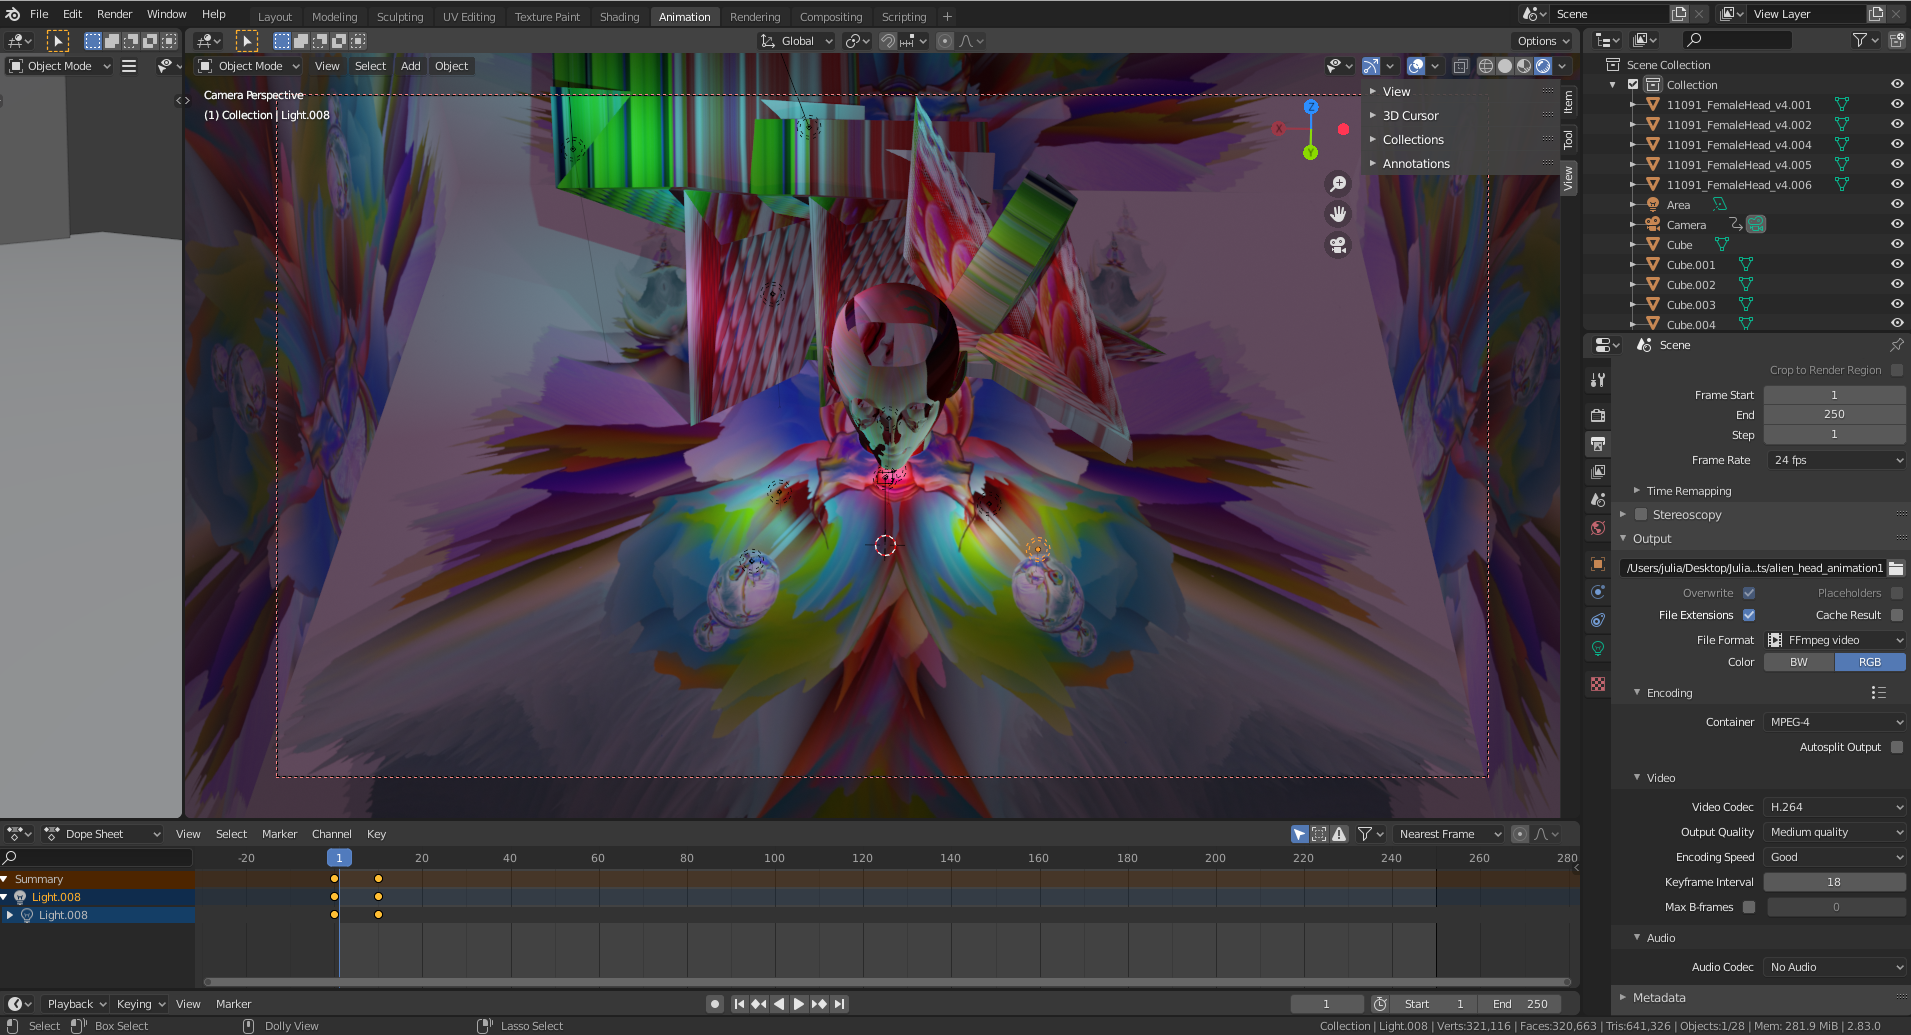
Task: Open the Texture properties tab
Action: coord(1598,684)
